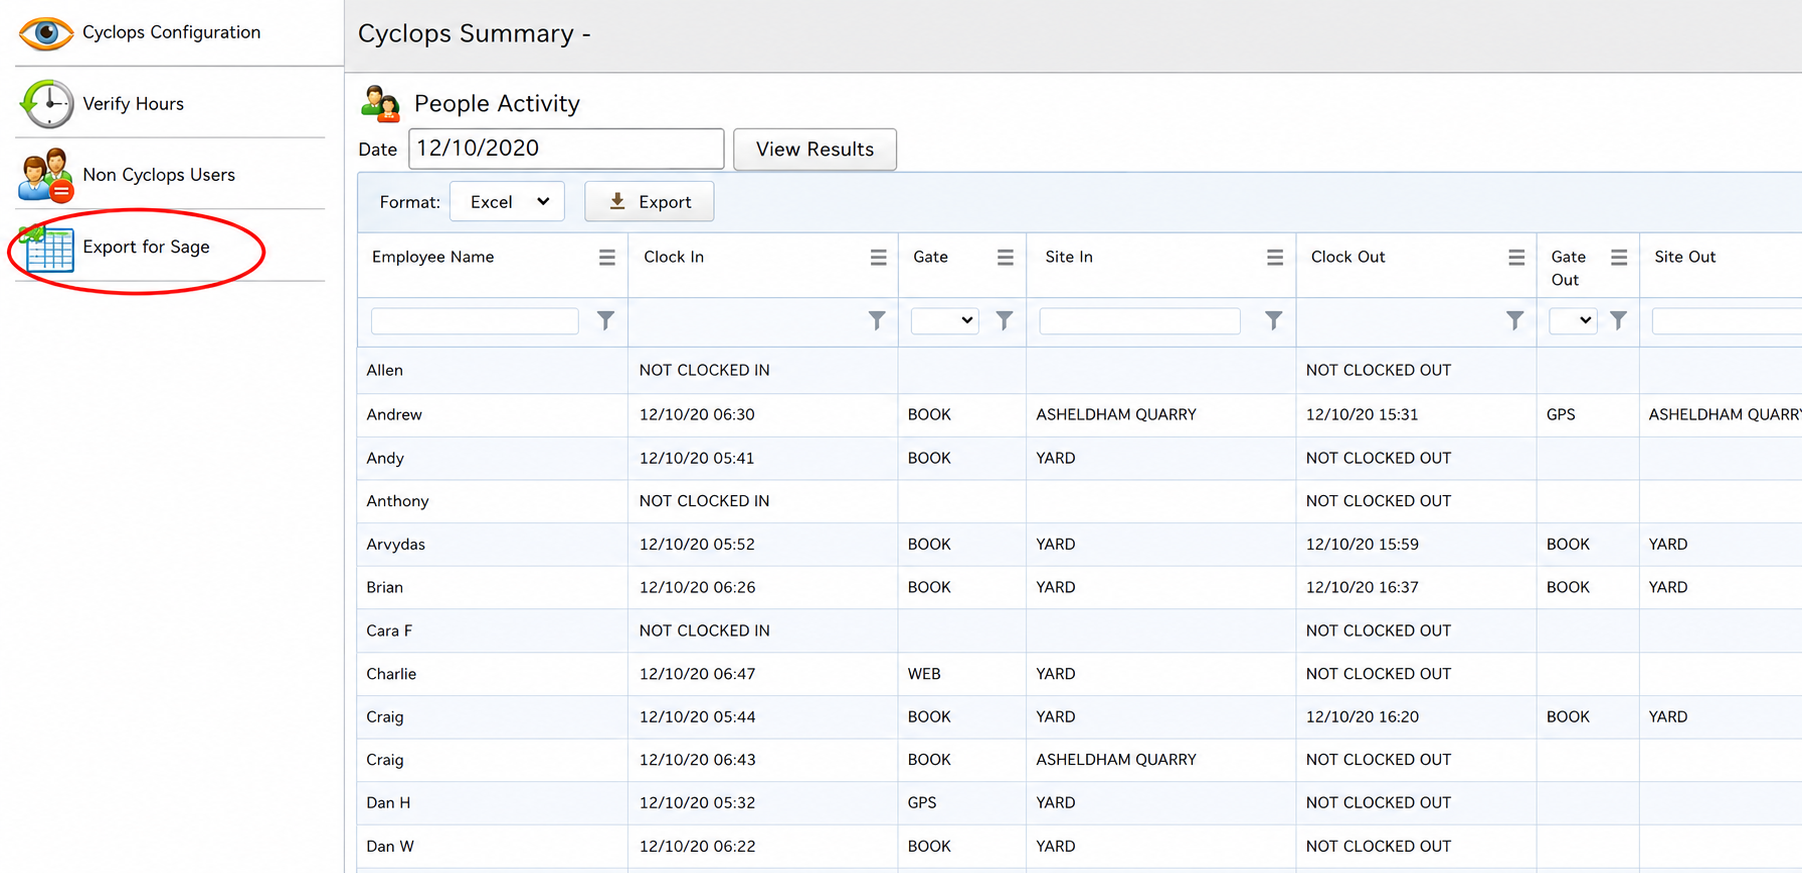Open Cyclops Configuration eye icon
1802x873 pixels.
[x=46, y=33]
